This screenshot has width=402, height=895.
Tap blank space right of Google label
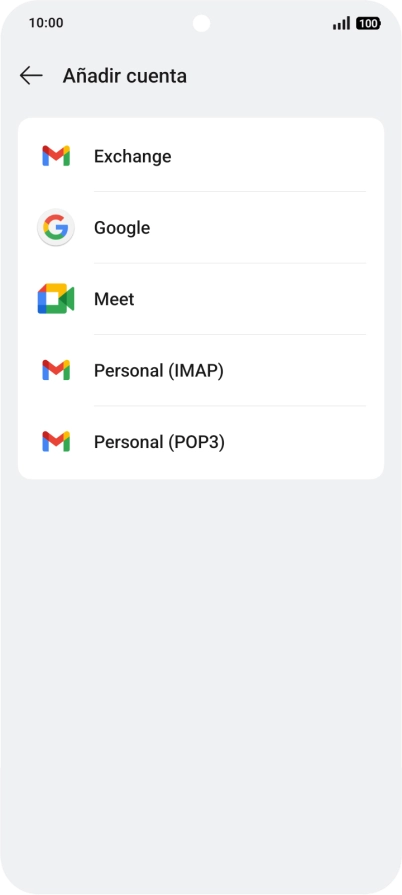coord(266,228)
